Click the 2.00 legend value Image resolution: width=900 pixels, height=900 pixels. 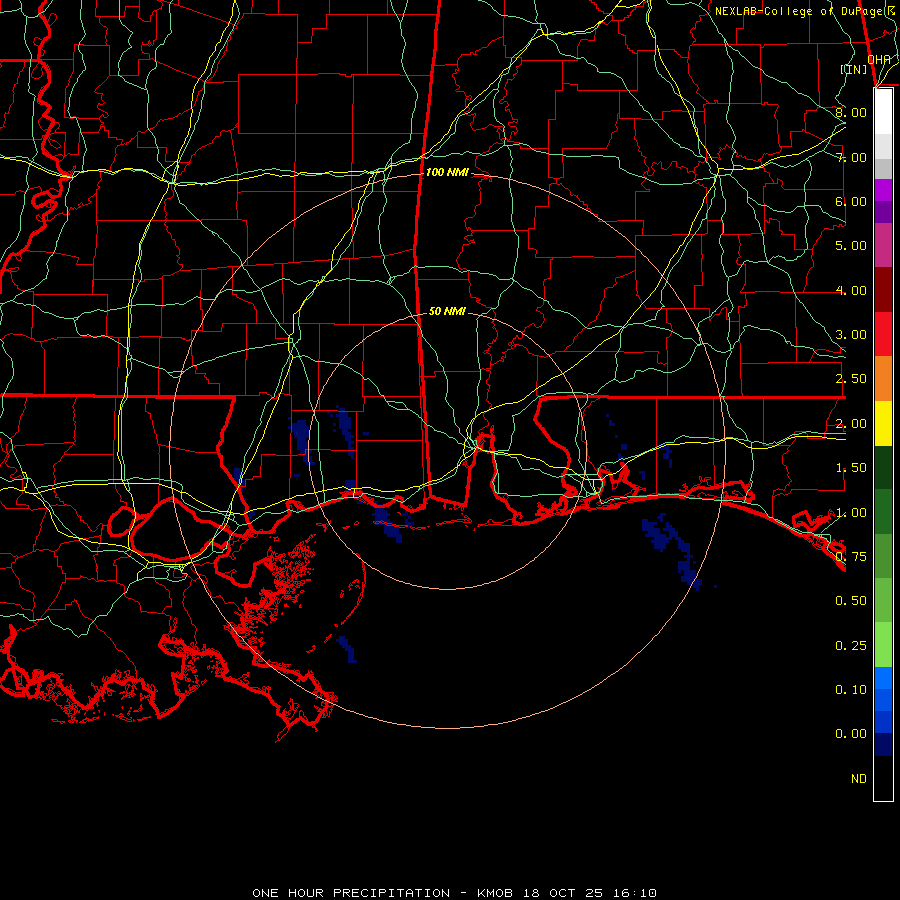851,424
